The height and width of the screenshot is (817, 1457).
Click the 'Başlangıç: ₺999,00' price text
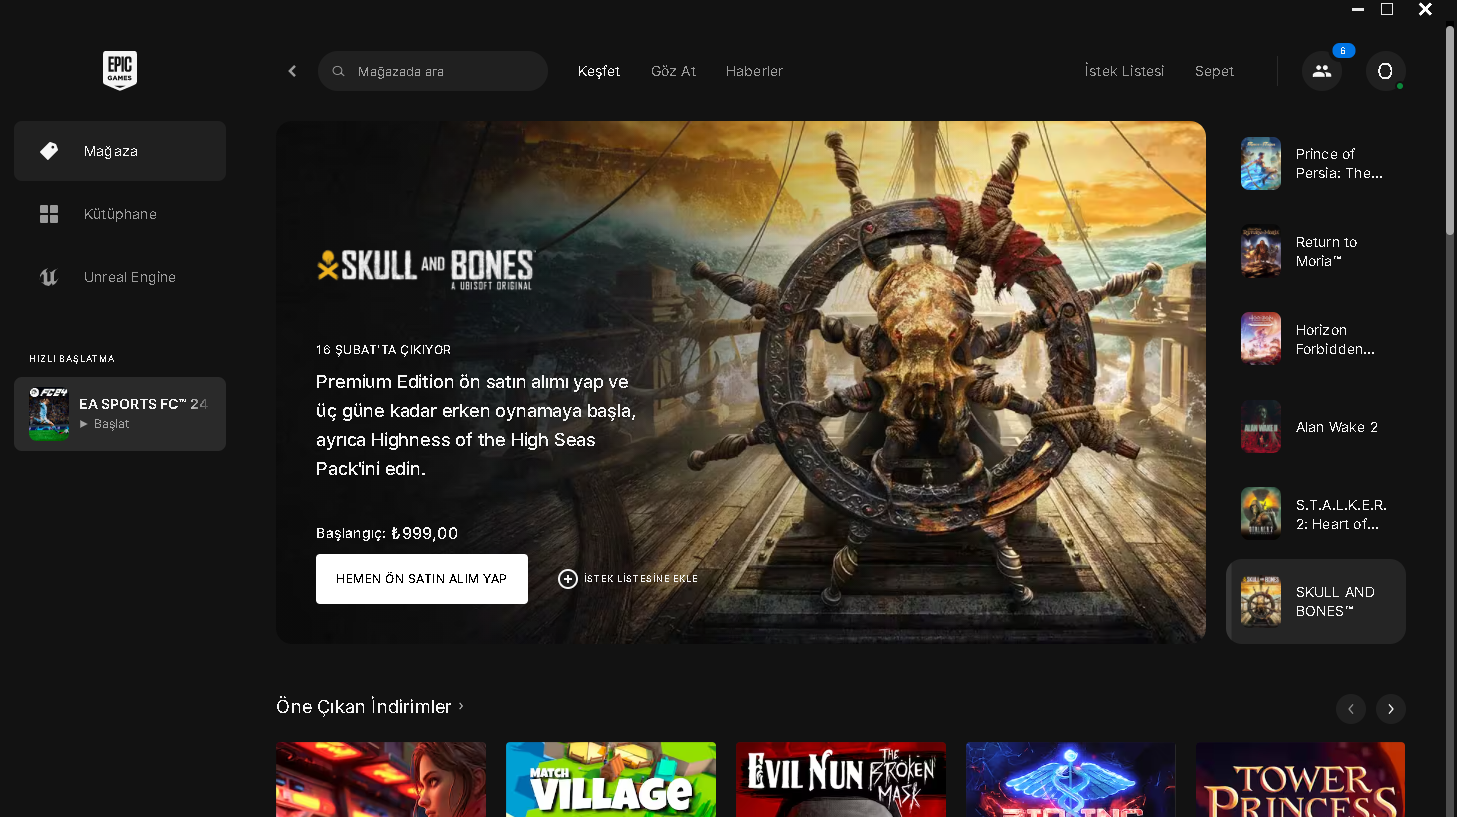click(x=387, y=533)
